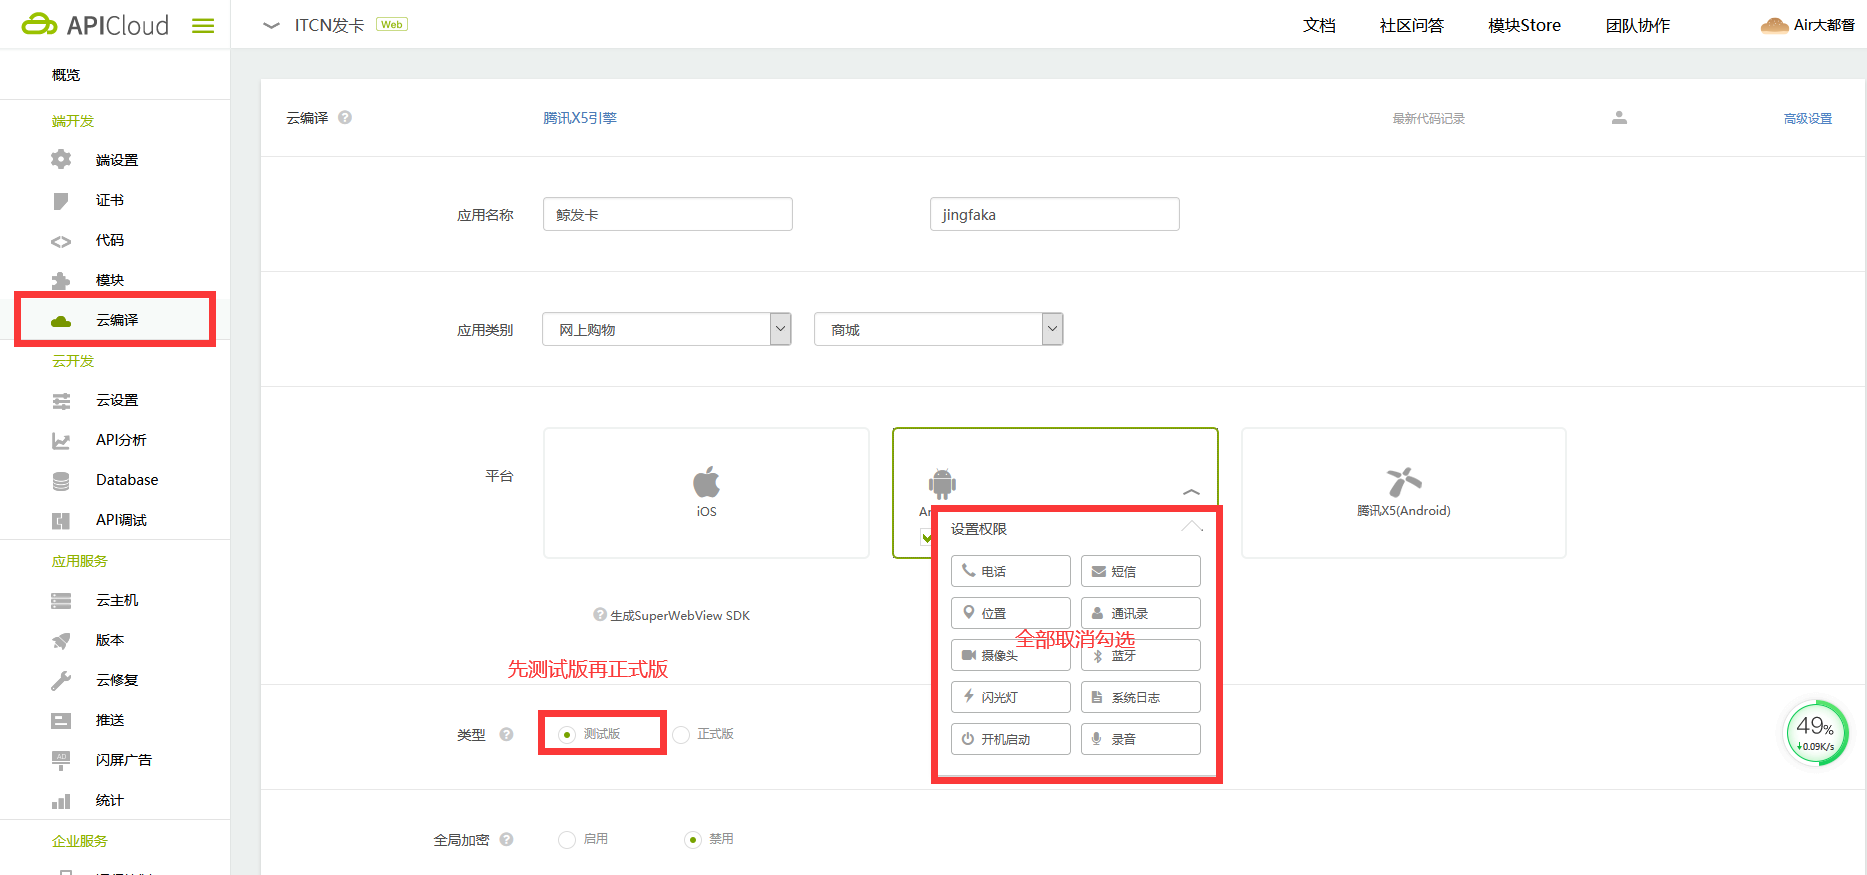Collapse Android card chevron
The width and height of the screenshot is (1867, 875).
(x=1191, y=492)
